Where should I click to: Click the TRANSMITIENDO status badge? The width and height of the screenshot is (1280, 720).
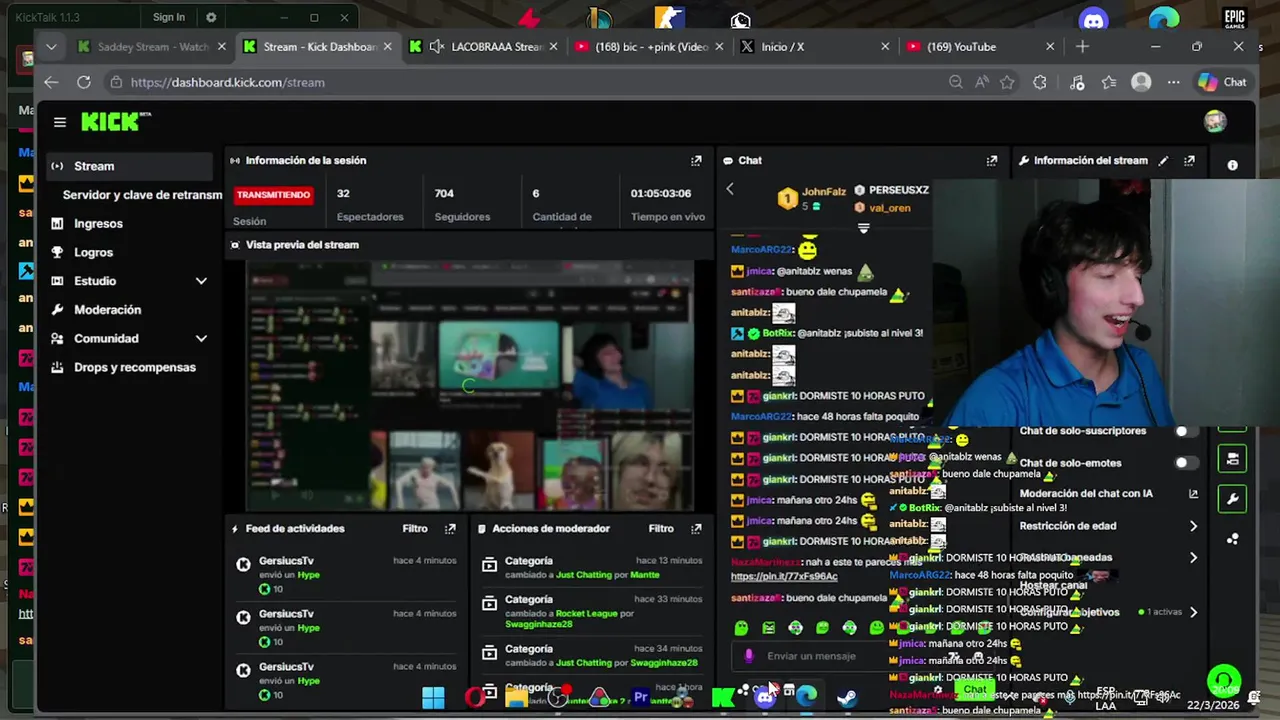click(x=273, y=194)
